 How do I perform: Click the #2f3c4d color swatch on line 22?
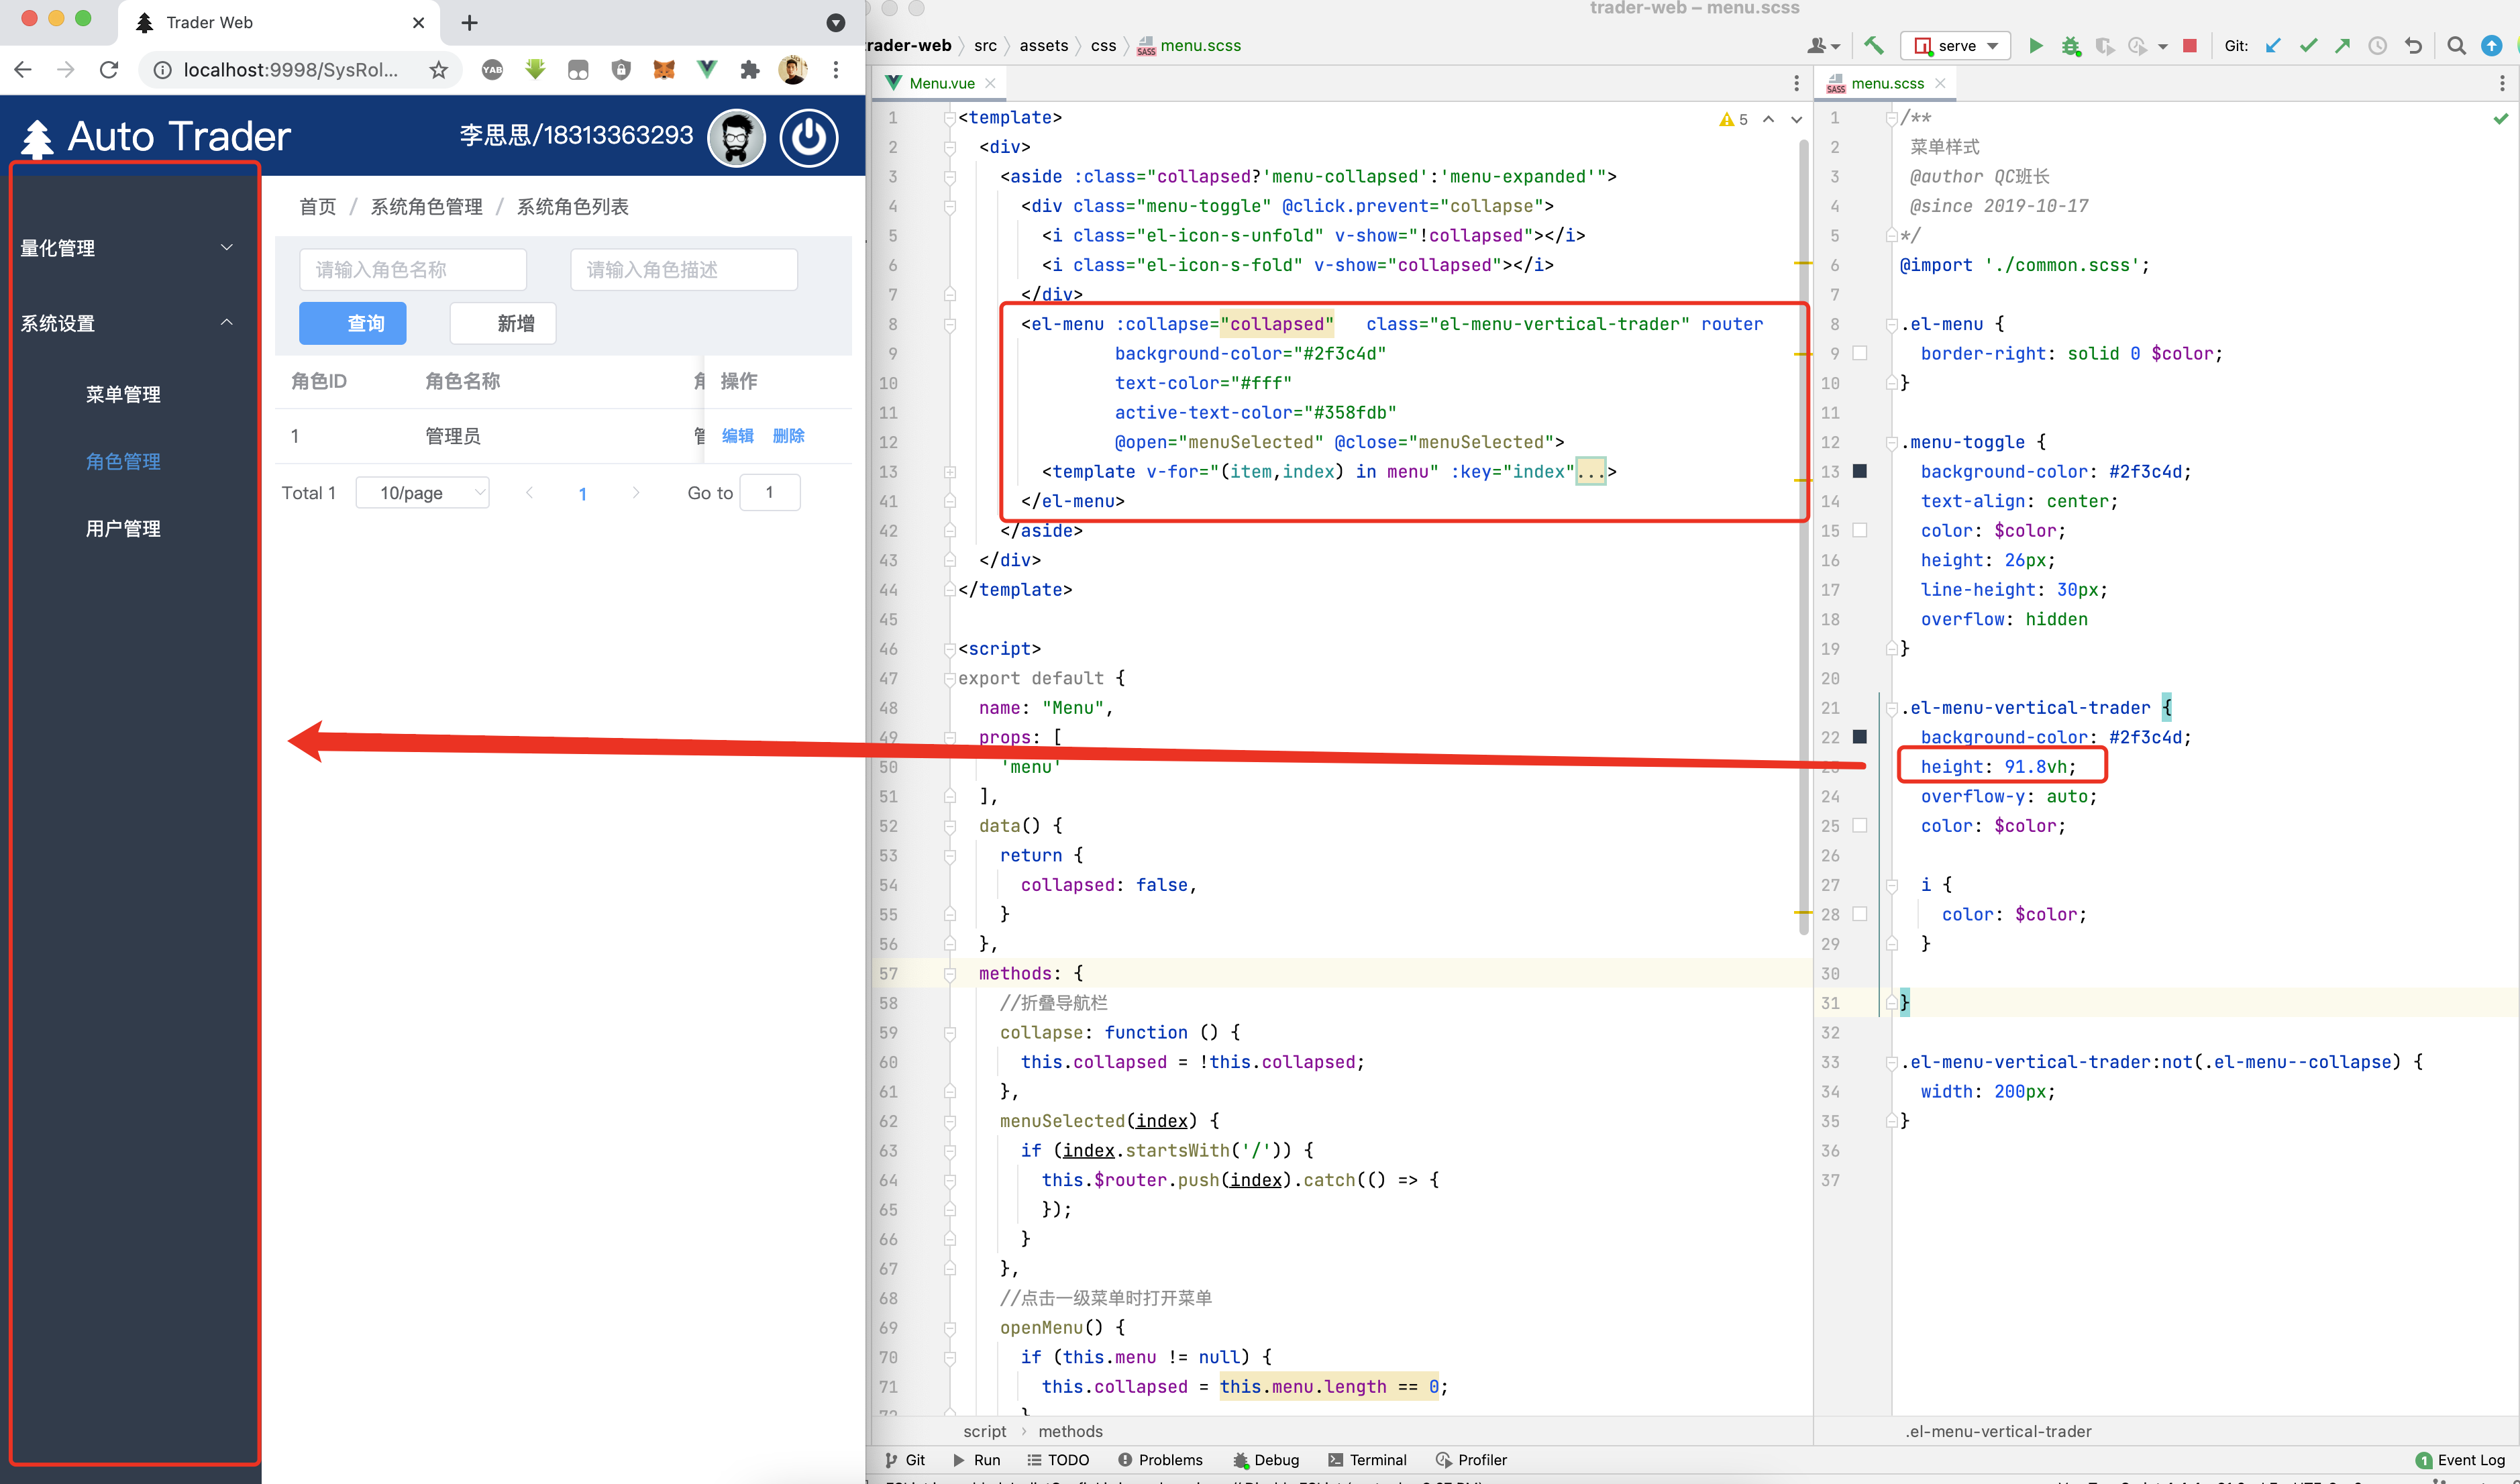(x=1860, y=736)
